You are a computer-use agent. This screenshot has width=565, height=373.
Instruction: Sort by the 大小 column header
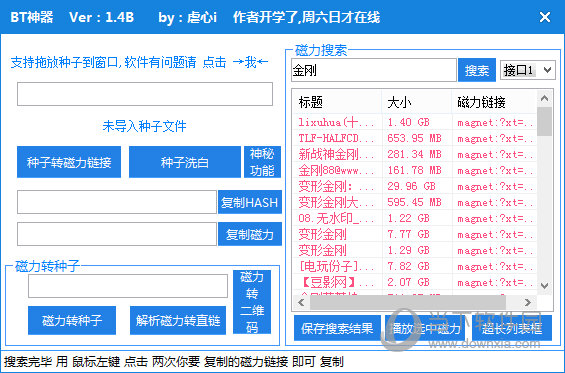click(x=417, y=102)
